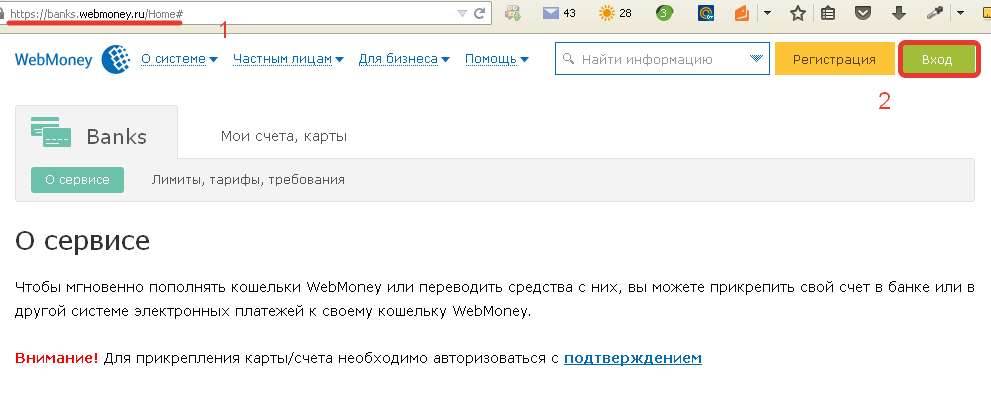Open the orange wallet extension icon
This screenshot has width=991, height=398.
point(742,13)
